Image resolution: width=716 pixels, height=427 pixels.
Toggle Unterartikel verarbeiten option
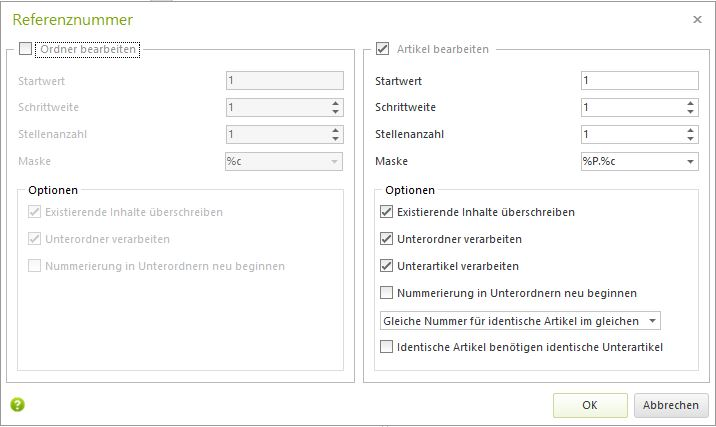386,266
